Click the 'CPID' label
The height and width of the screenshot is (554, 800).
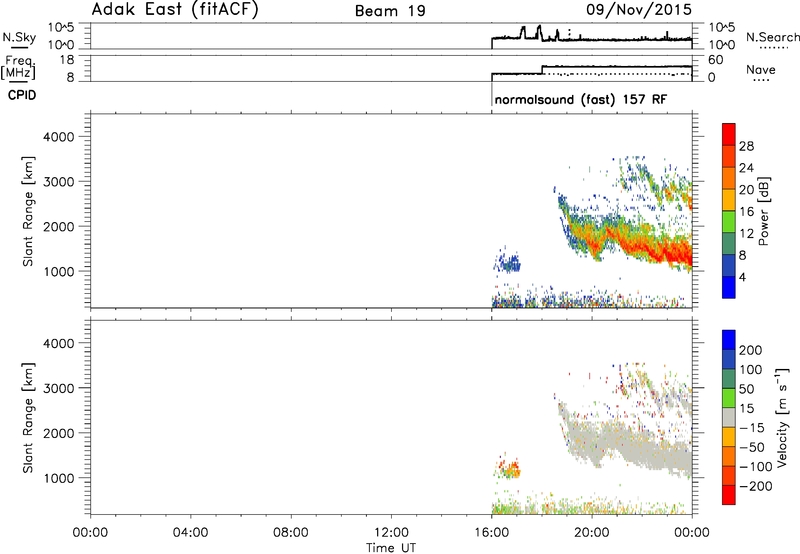[x=22, y=95]
